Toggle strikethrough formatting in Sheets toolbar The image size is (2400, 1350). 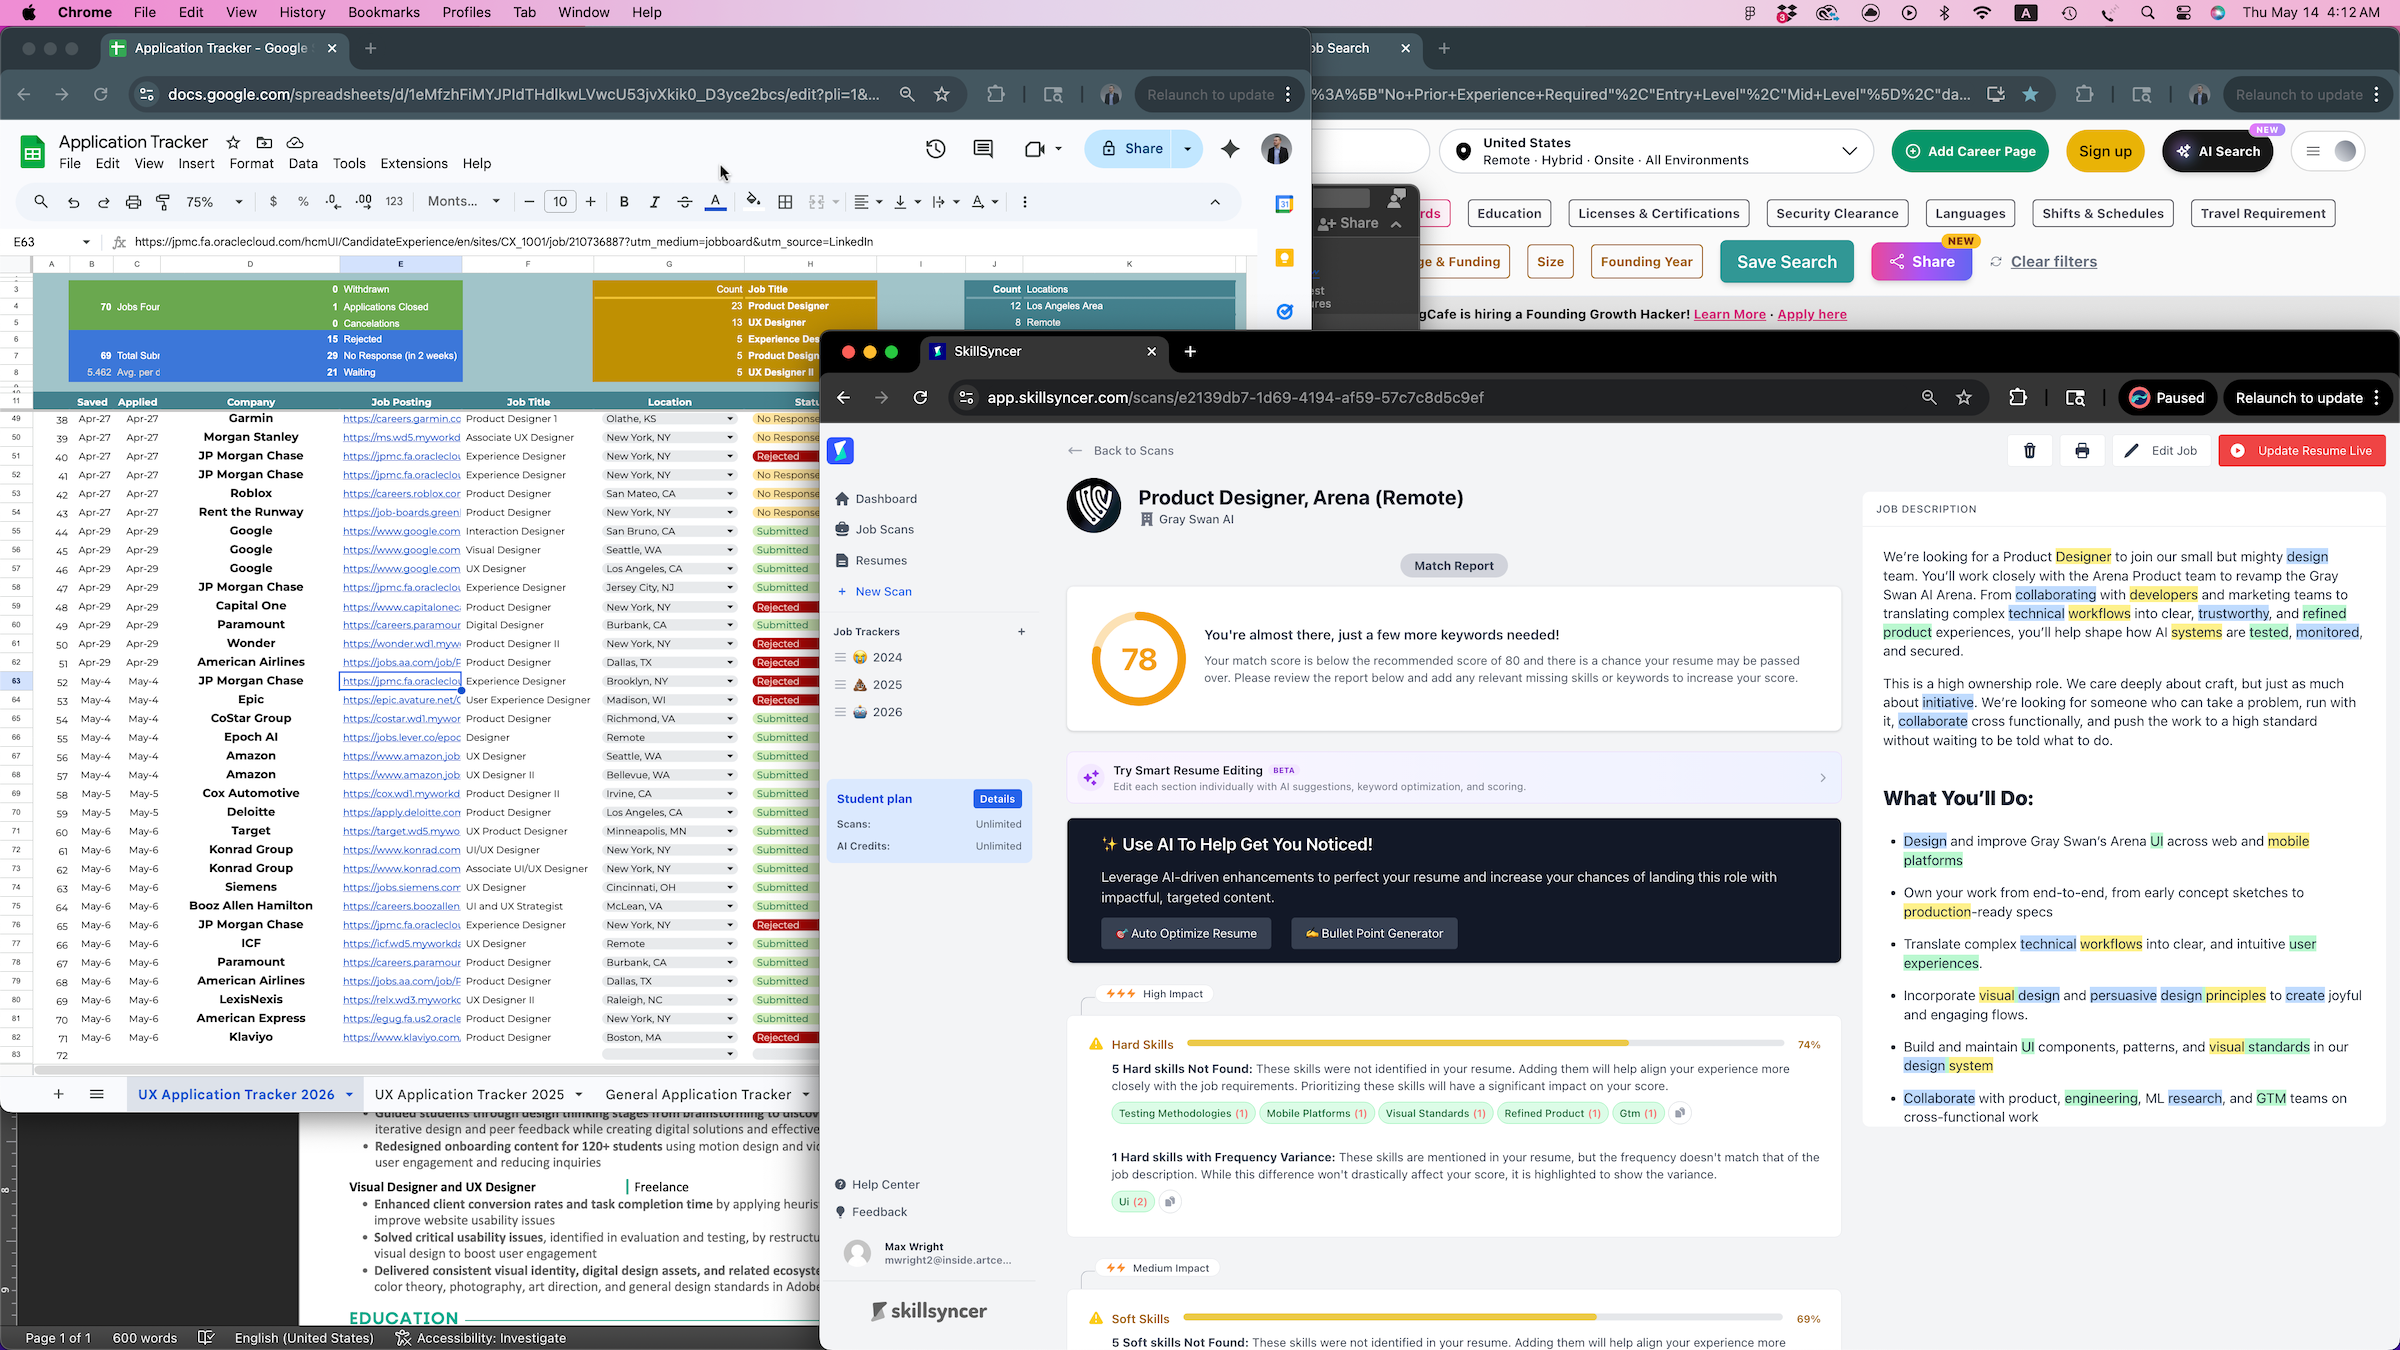pyautogui.click(x=685, y=202)
